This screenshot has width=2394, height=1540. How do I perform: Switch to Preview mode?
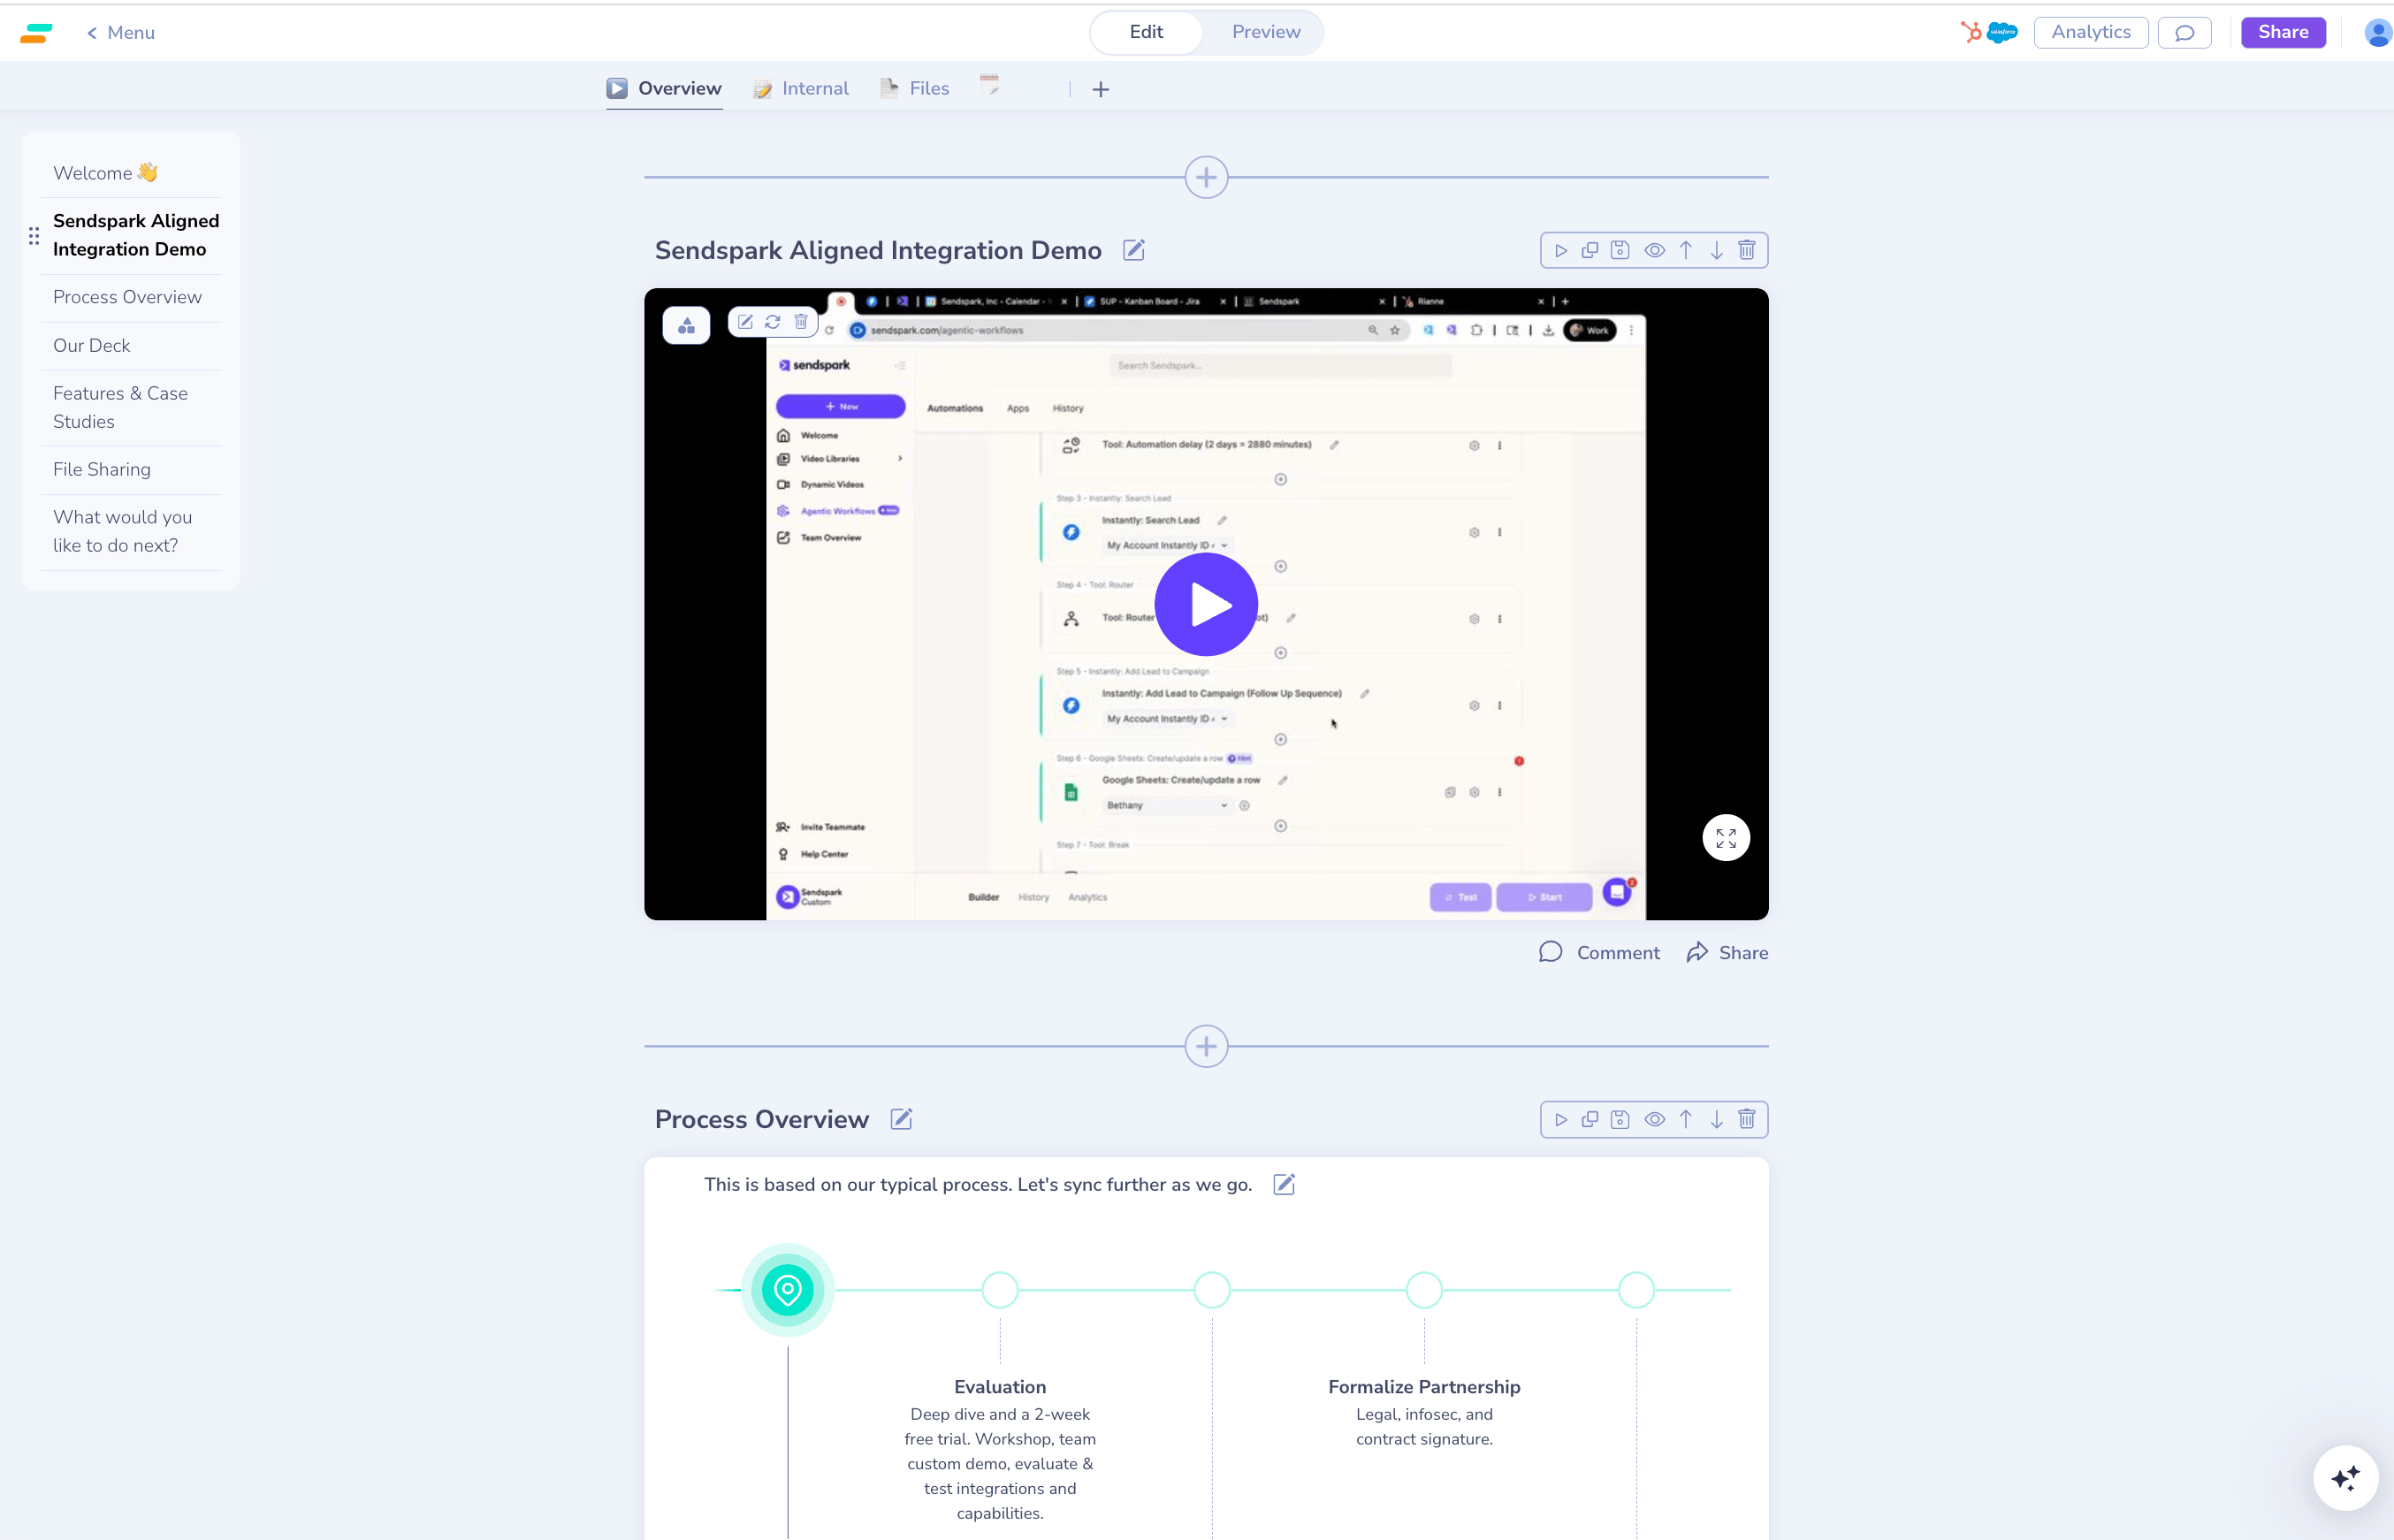tap(1266, 32)
